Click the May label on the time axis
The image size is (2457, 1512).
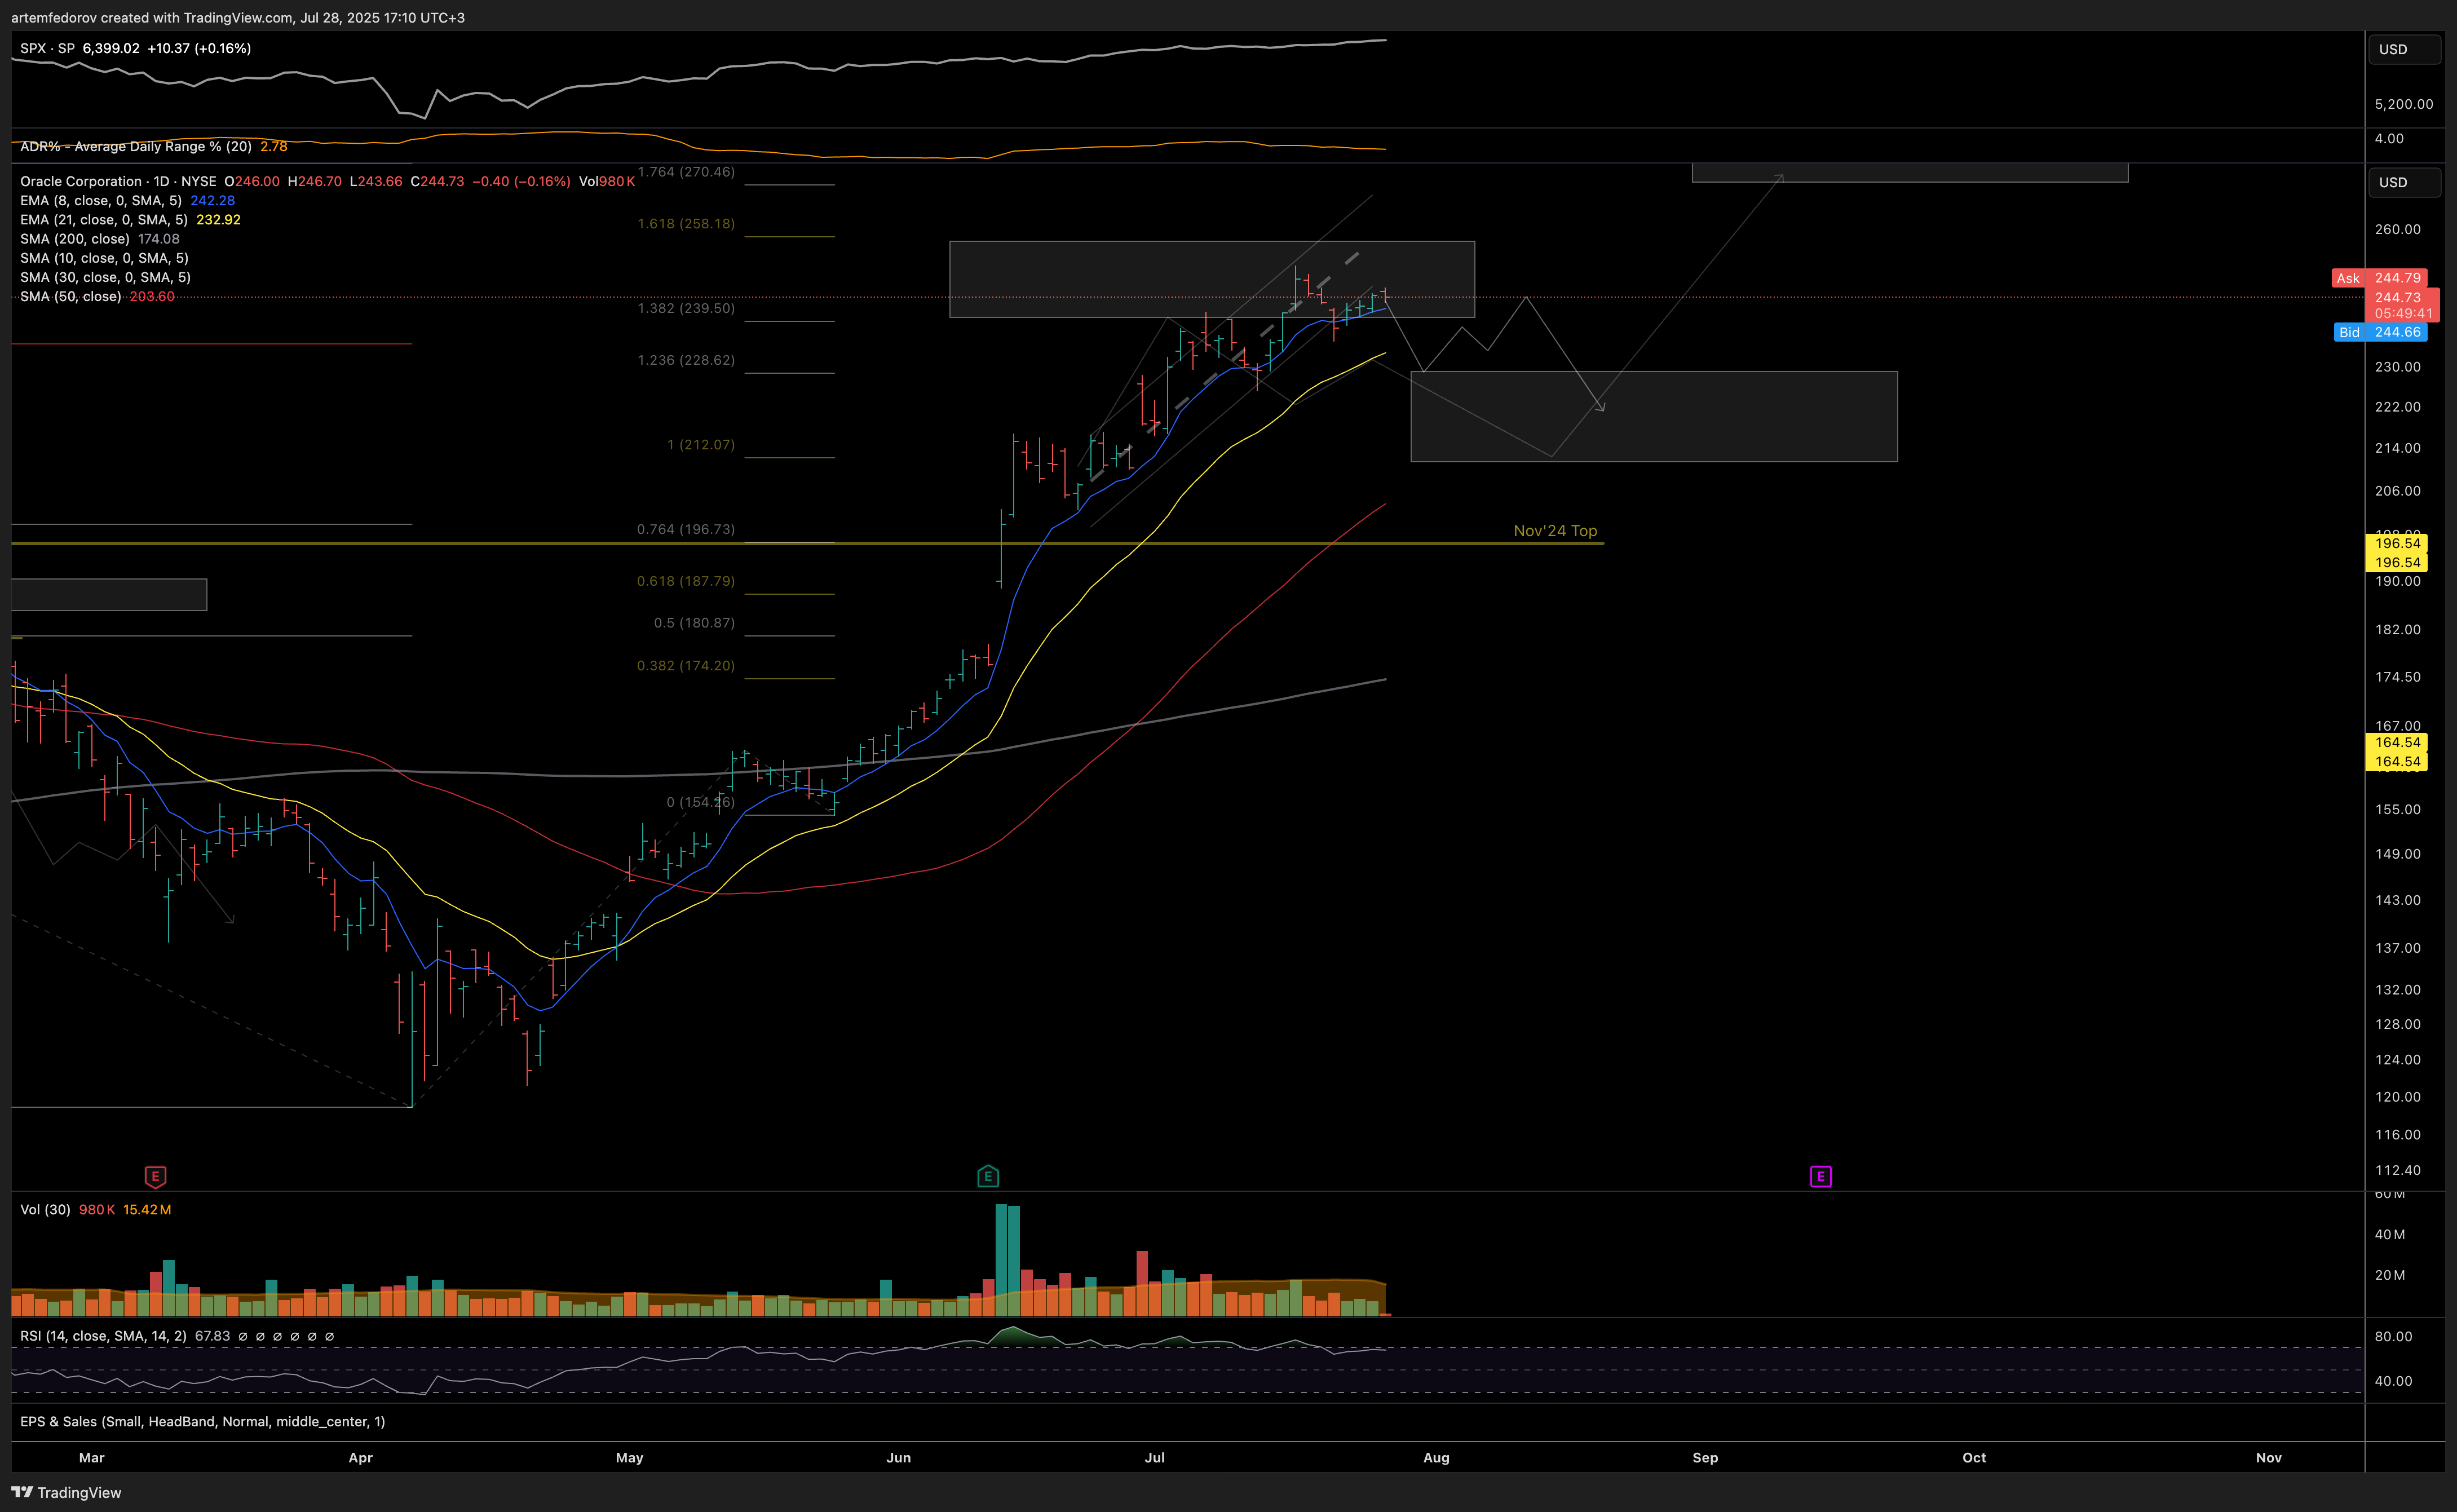click(630, 1457)
